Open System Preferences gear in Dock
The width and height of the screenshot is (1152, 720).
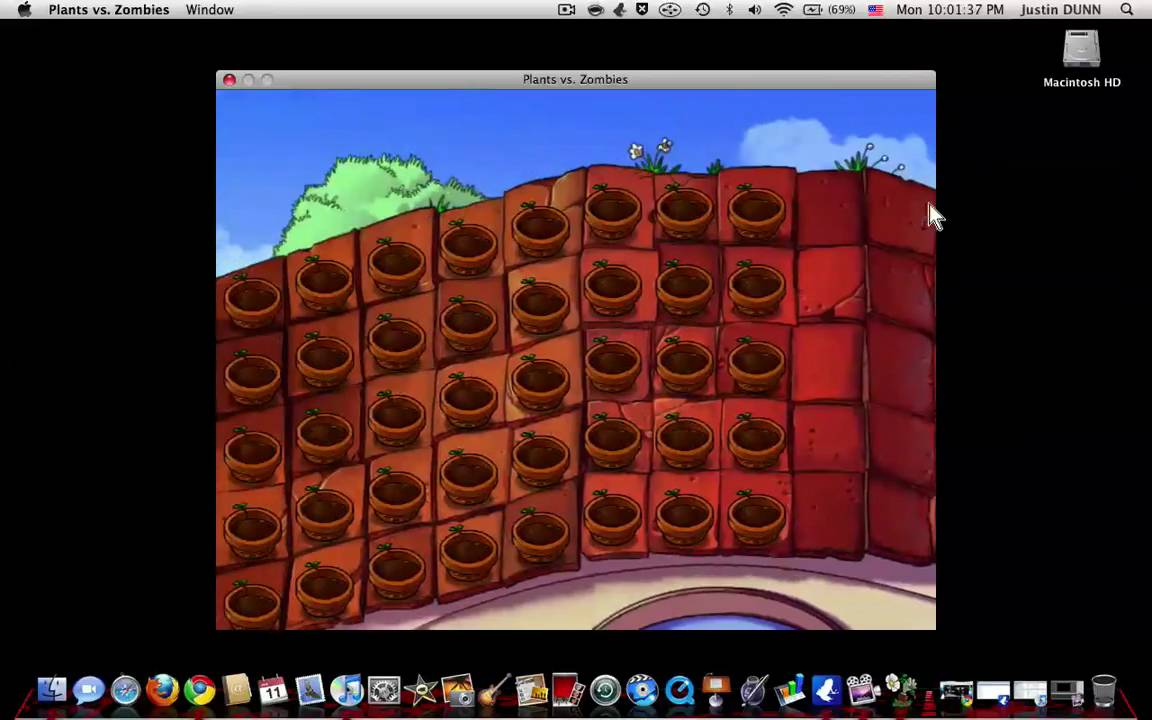(384, 691)
